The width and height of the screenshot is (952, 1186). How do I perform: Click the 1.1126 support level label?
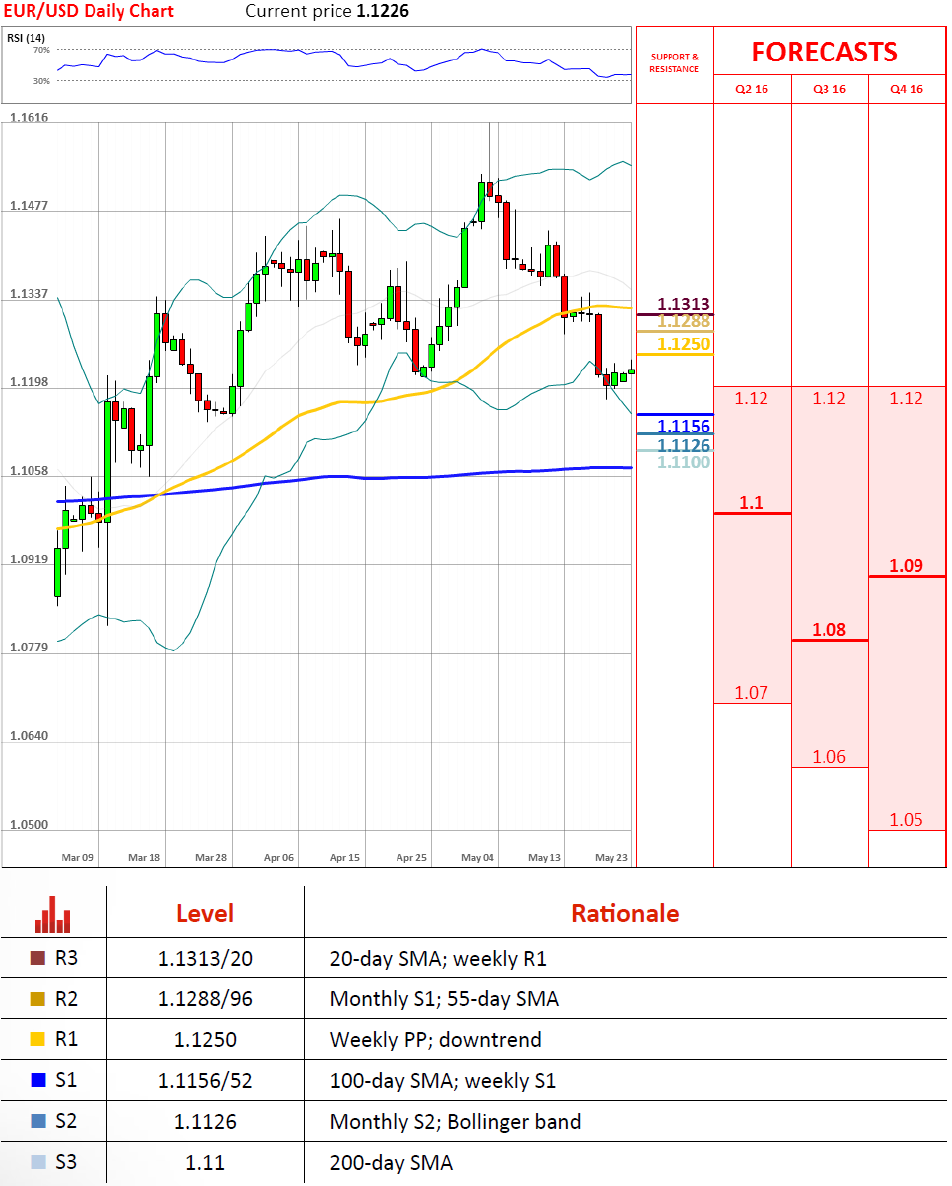click(684, 446)
